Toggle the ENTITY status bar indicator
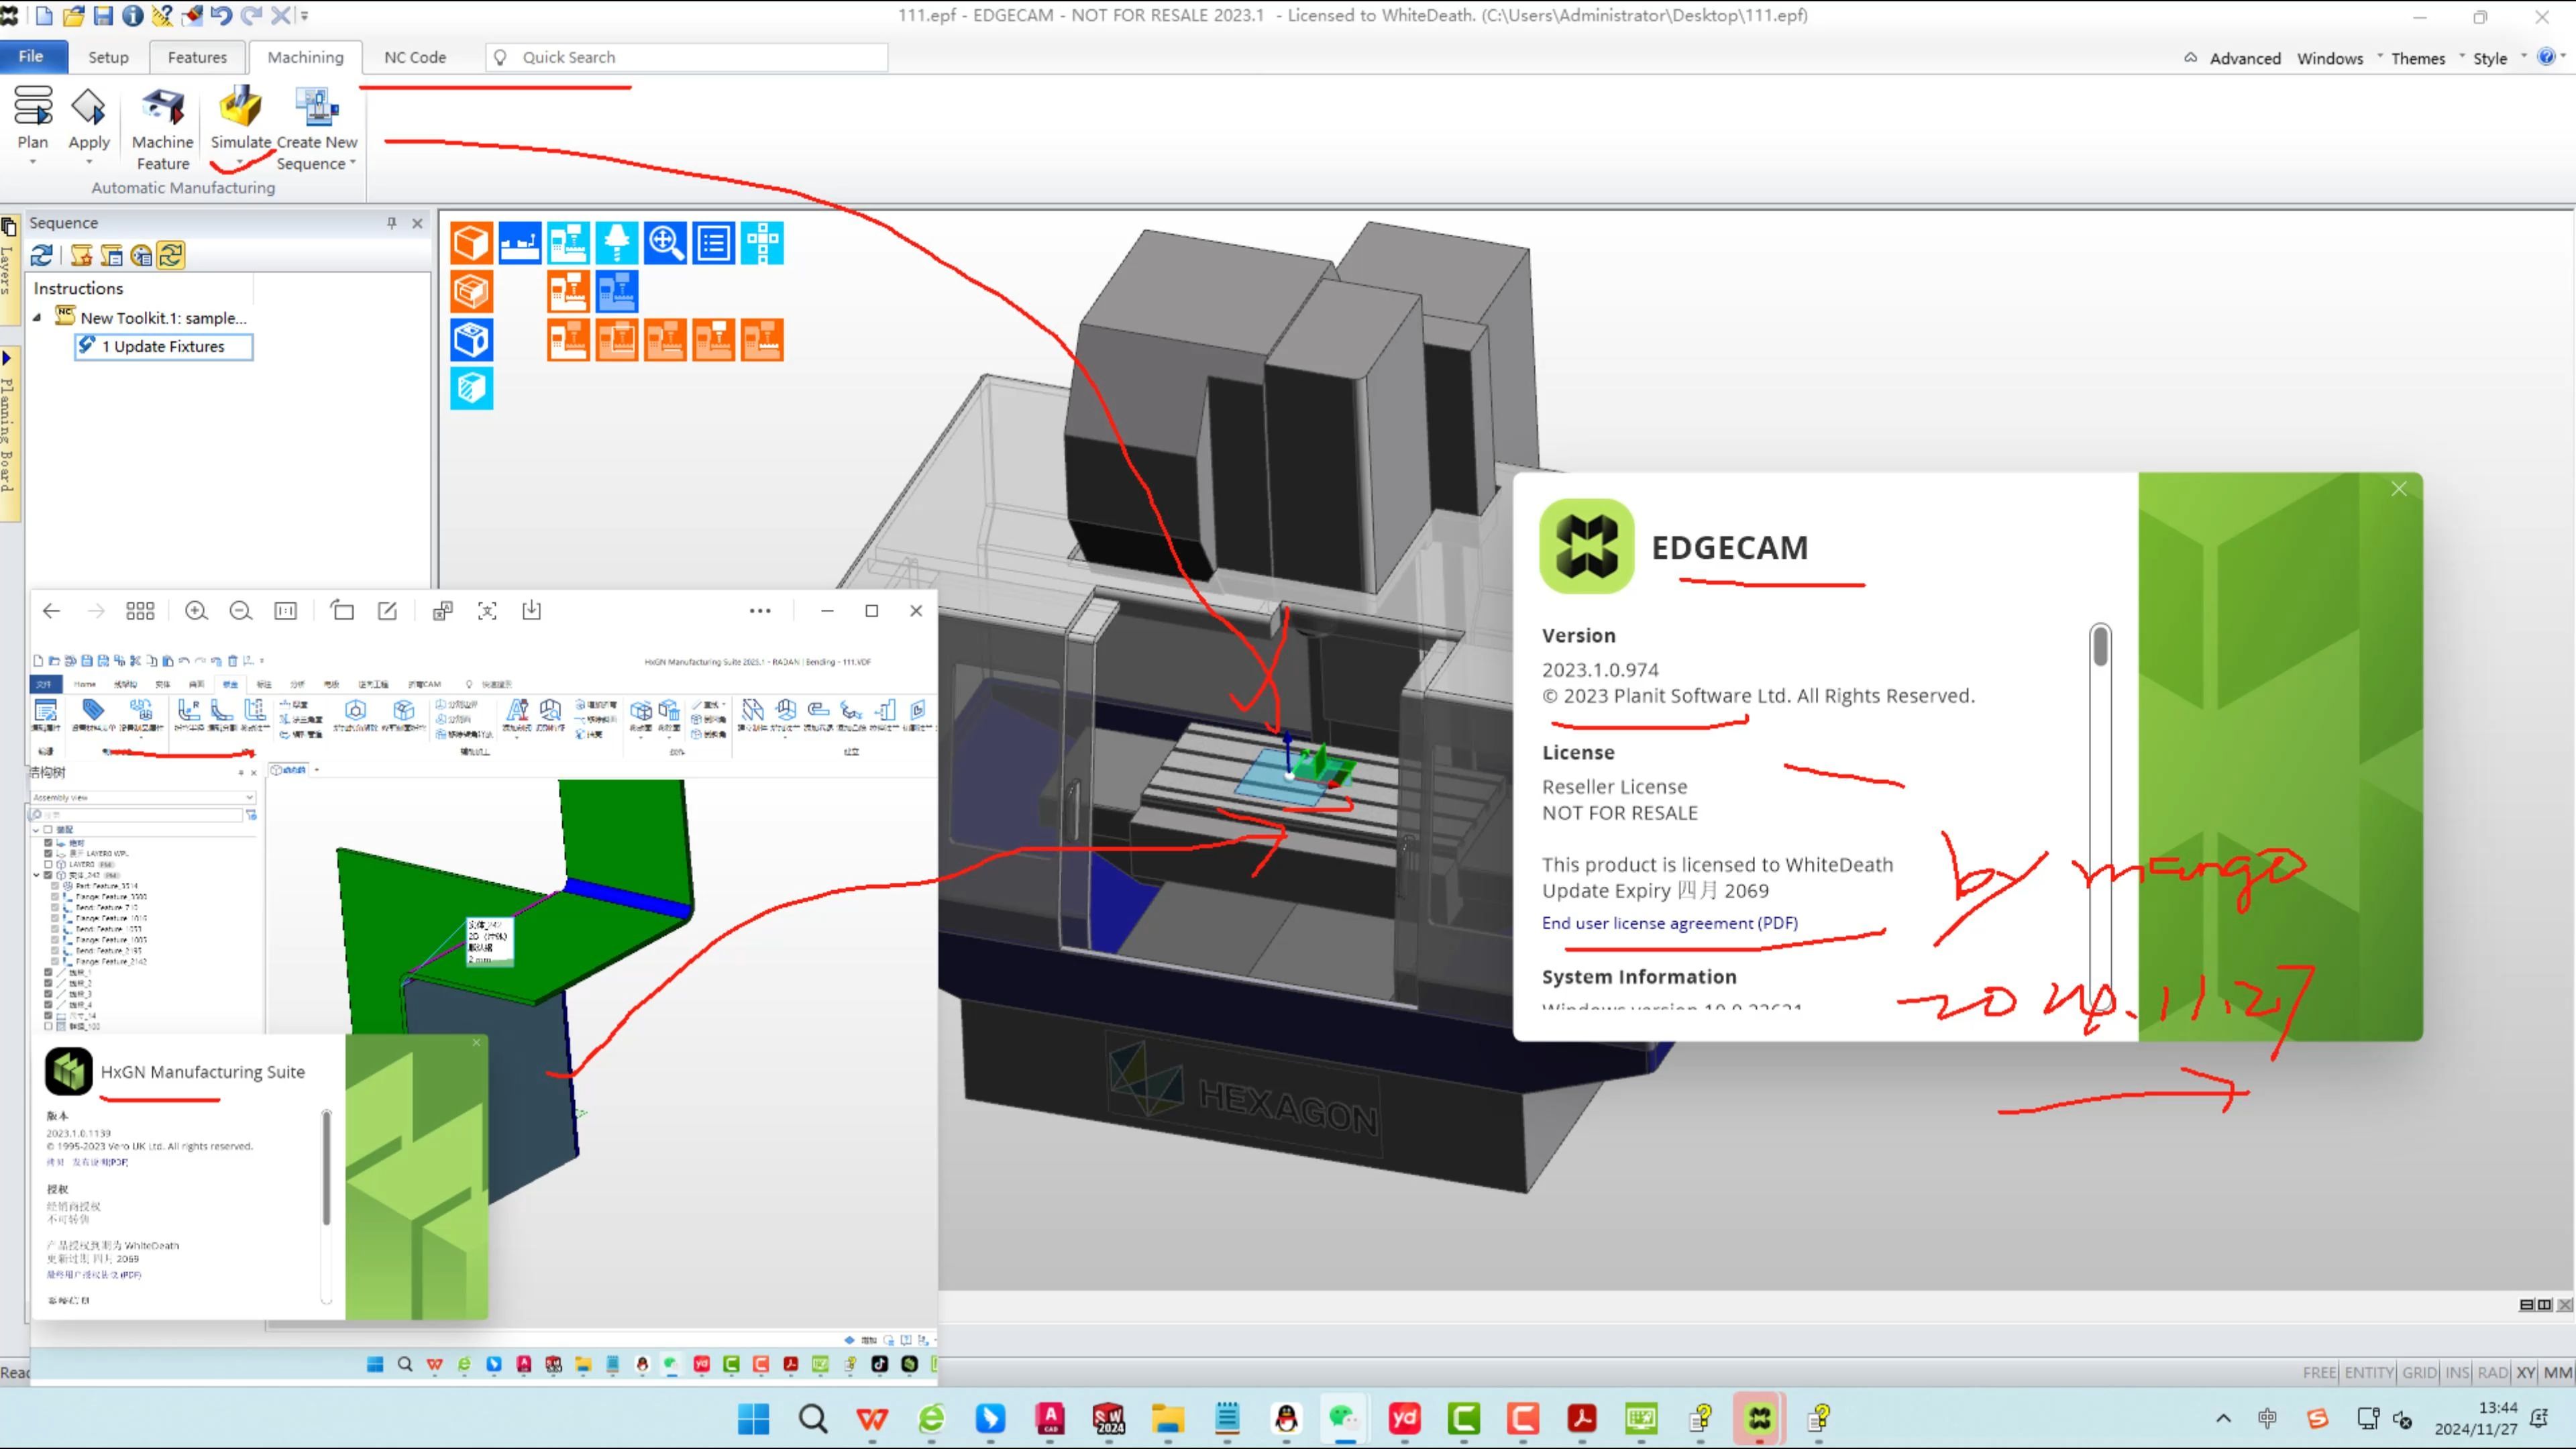The width and height of the screenshot is (2576, 1449). pyautogui.click(x=2369, y=1372)
